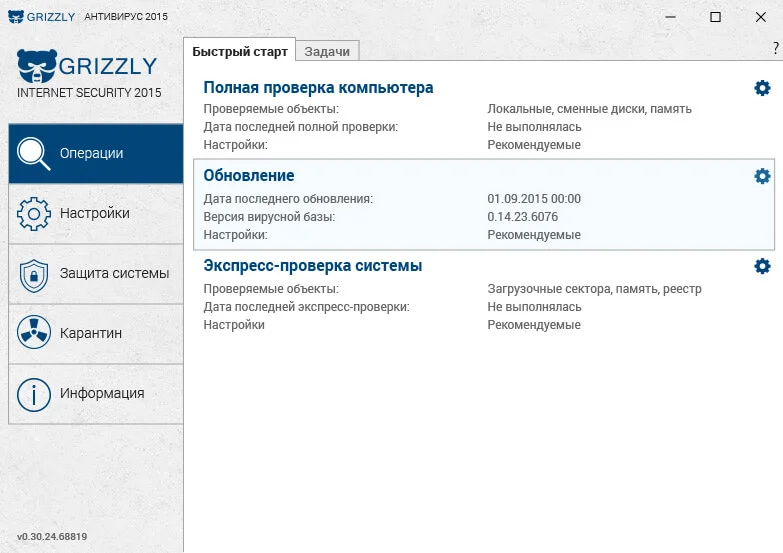Click the shield lock icon for Защита системы
783x553 pixels.
[33, 275]
